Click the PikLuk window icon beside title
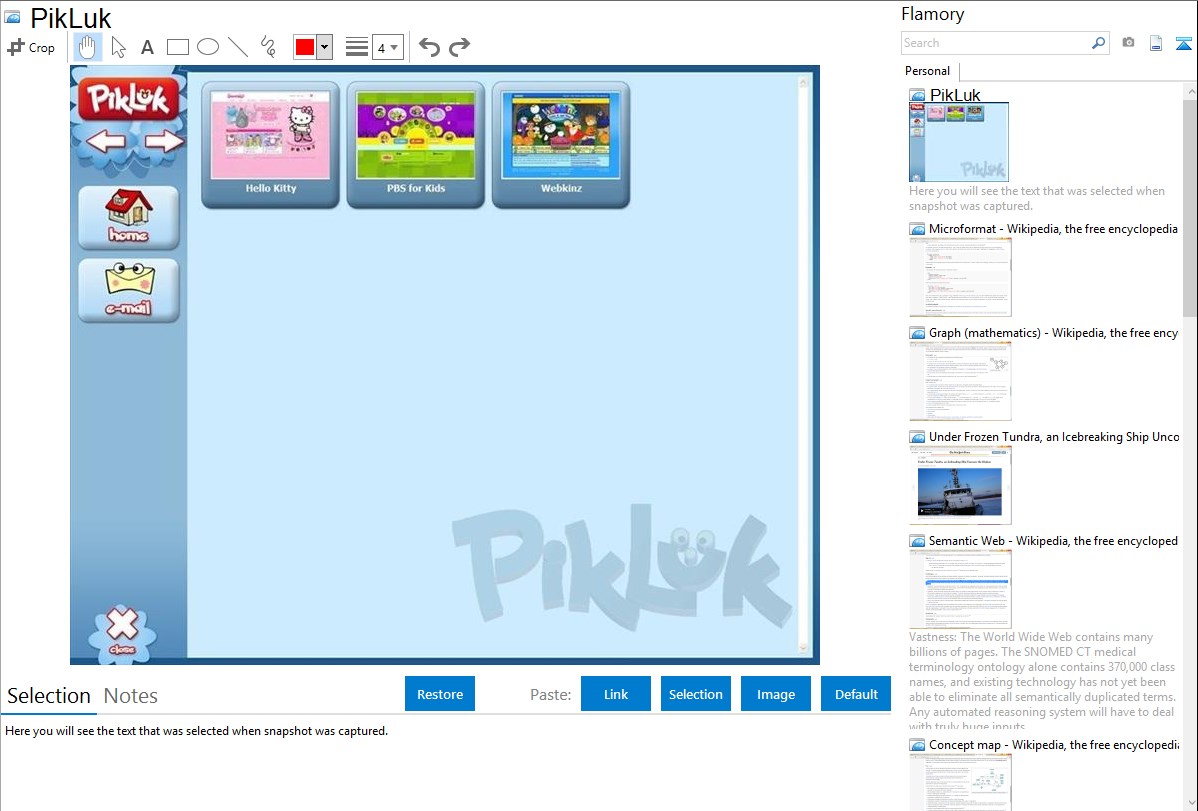 point(12,18)
